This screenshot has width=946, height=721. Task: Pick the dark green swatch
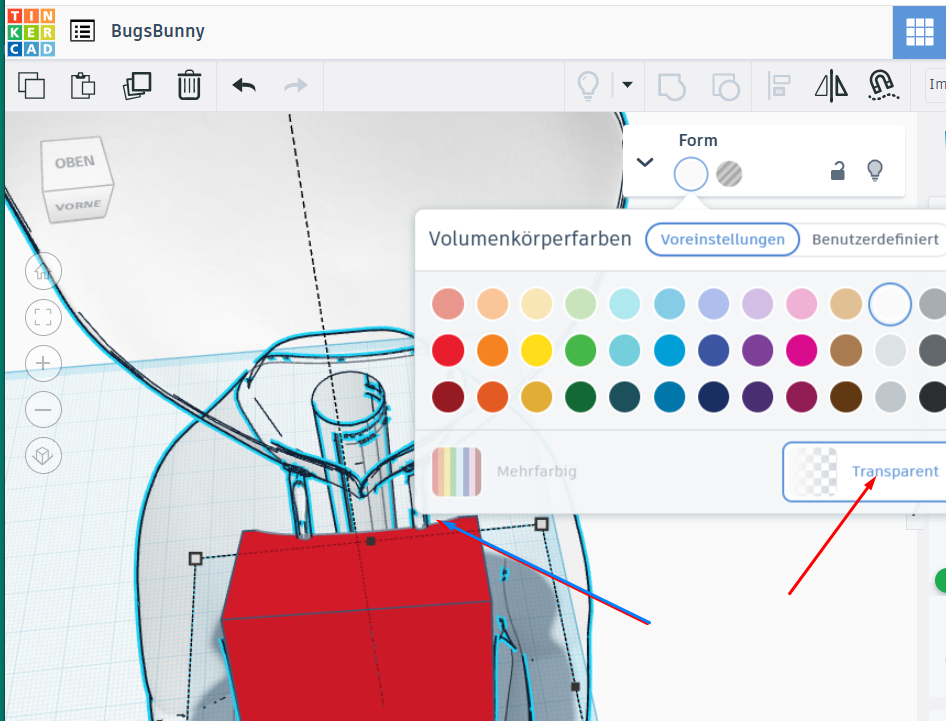(x=580, y=397)
